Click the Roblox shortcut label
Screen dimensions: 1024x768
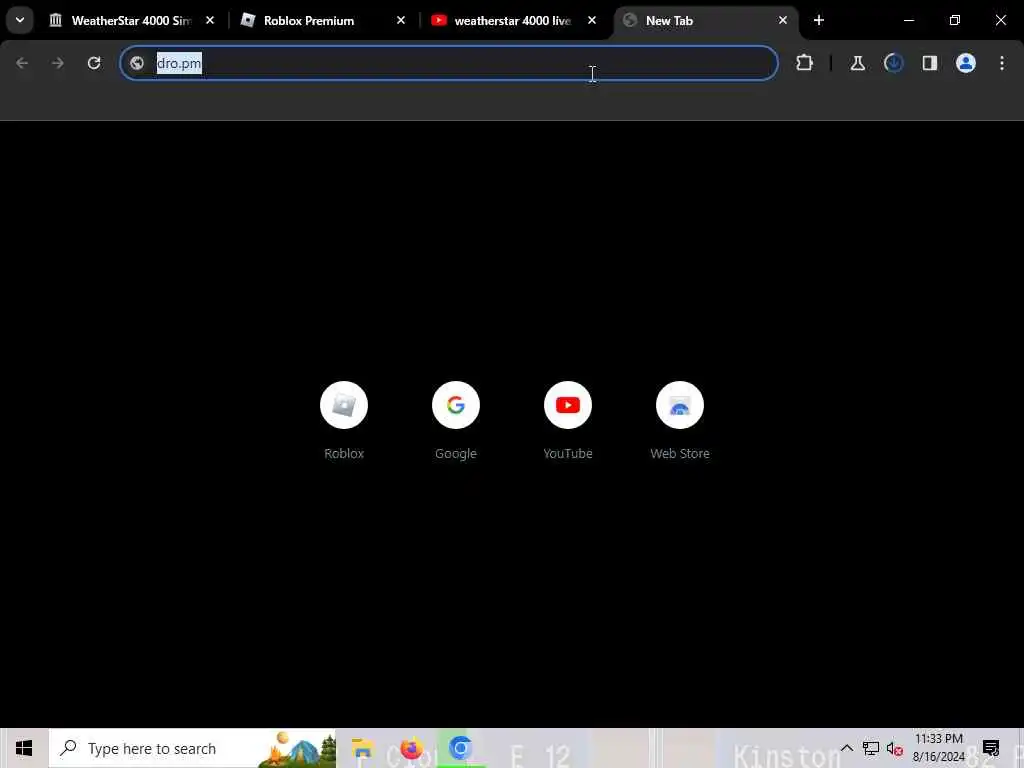coord(344,453)
